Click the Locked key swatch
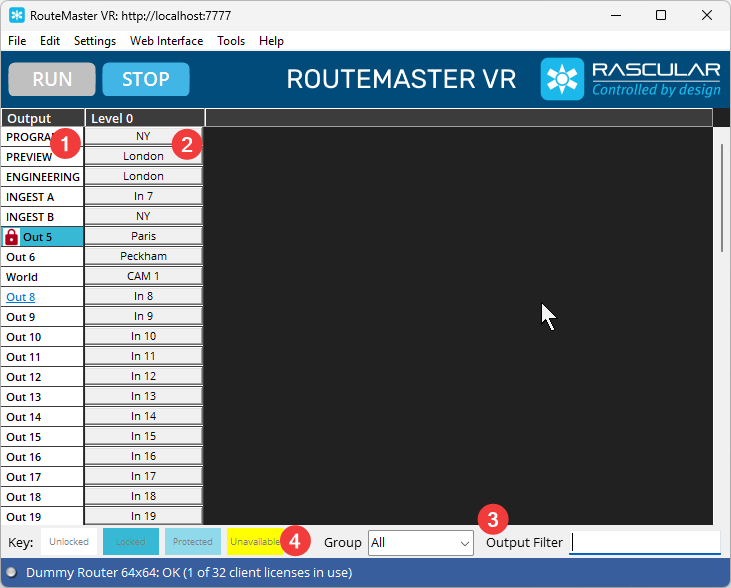 pos(131,541)
